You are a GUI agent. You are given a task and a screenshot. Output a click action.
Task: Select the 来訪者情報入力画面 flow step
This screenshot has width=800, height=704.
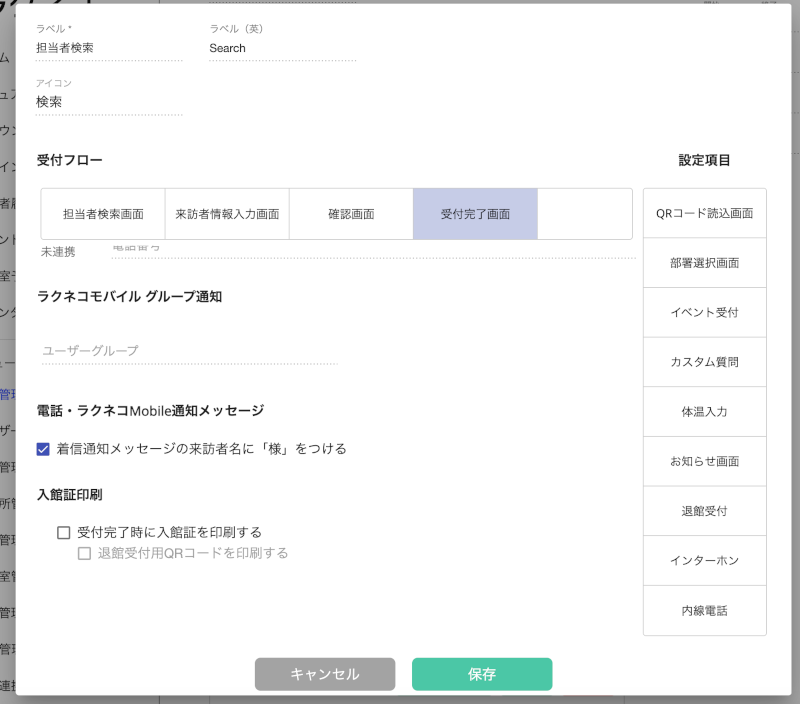[227, 214]
